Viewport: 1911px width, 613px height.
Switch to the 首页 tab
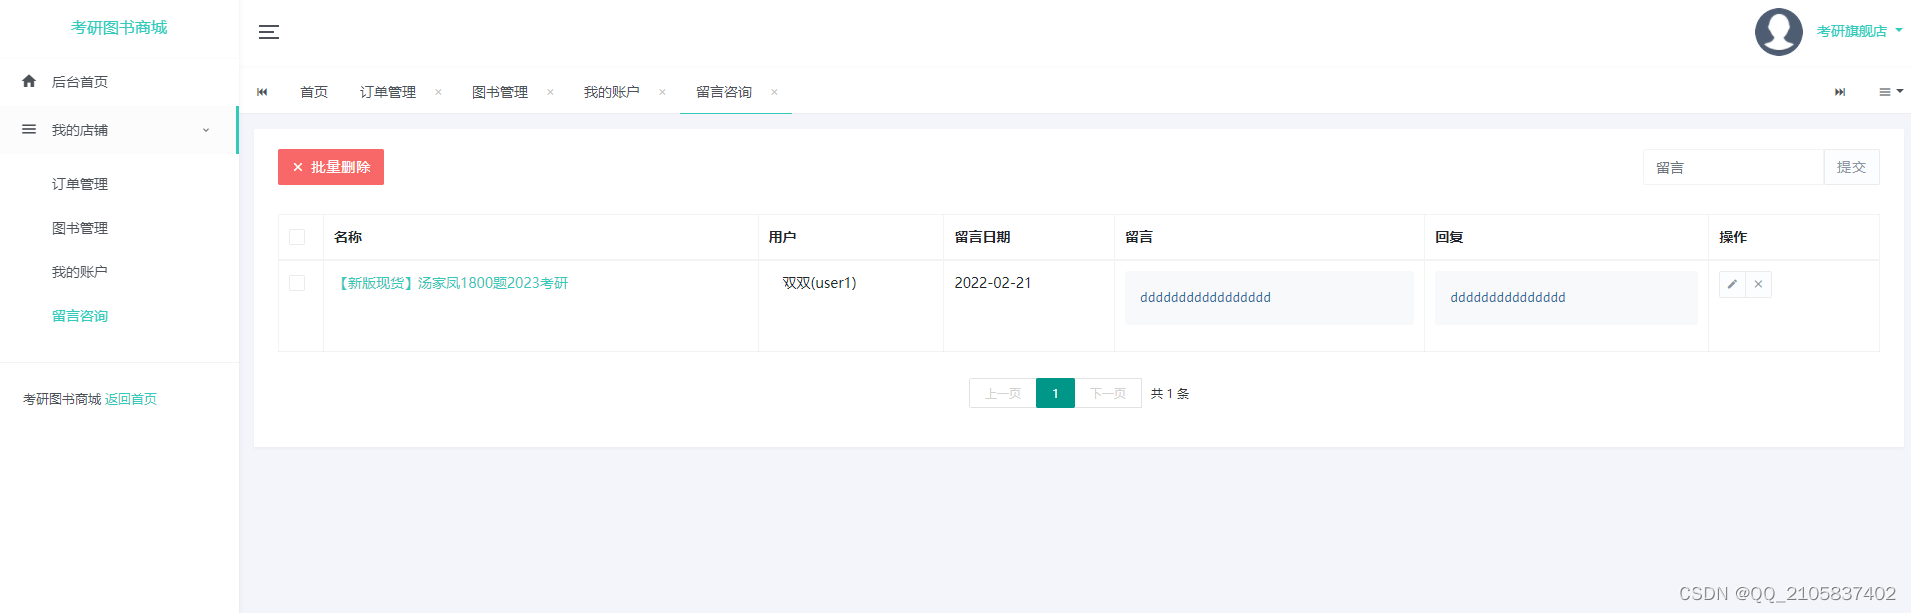314,92
